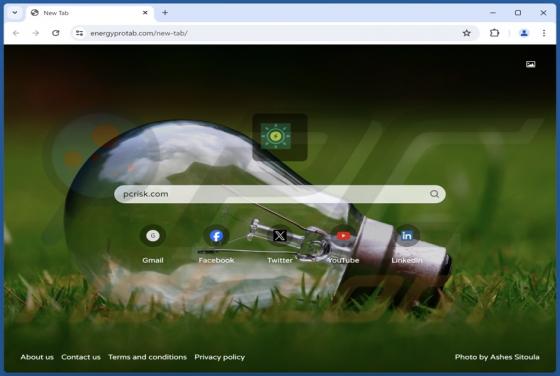Viewport: 560px width, 376px height.
Task: Reload the current page
Action: [56, 33]
